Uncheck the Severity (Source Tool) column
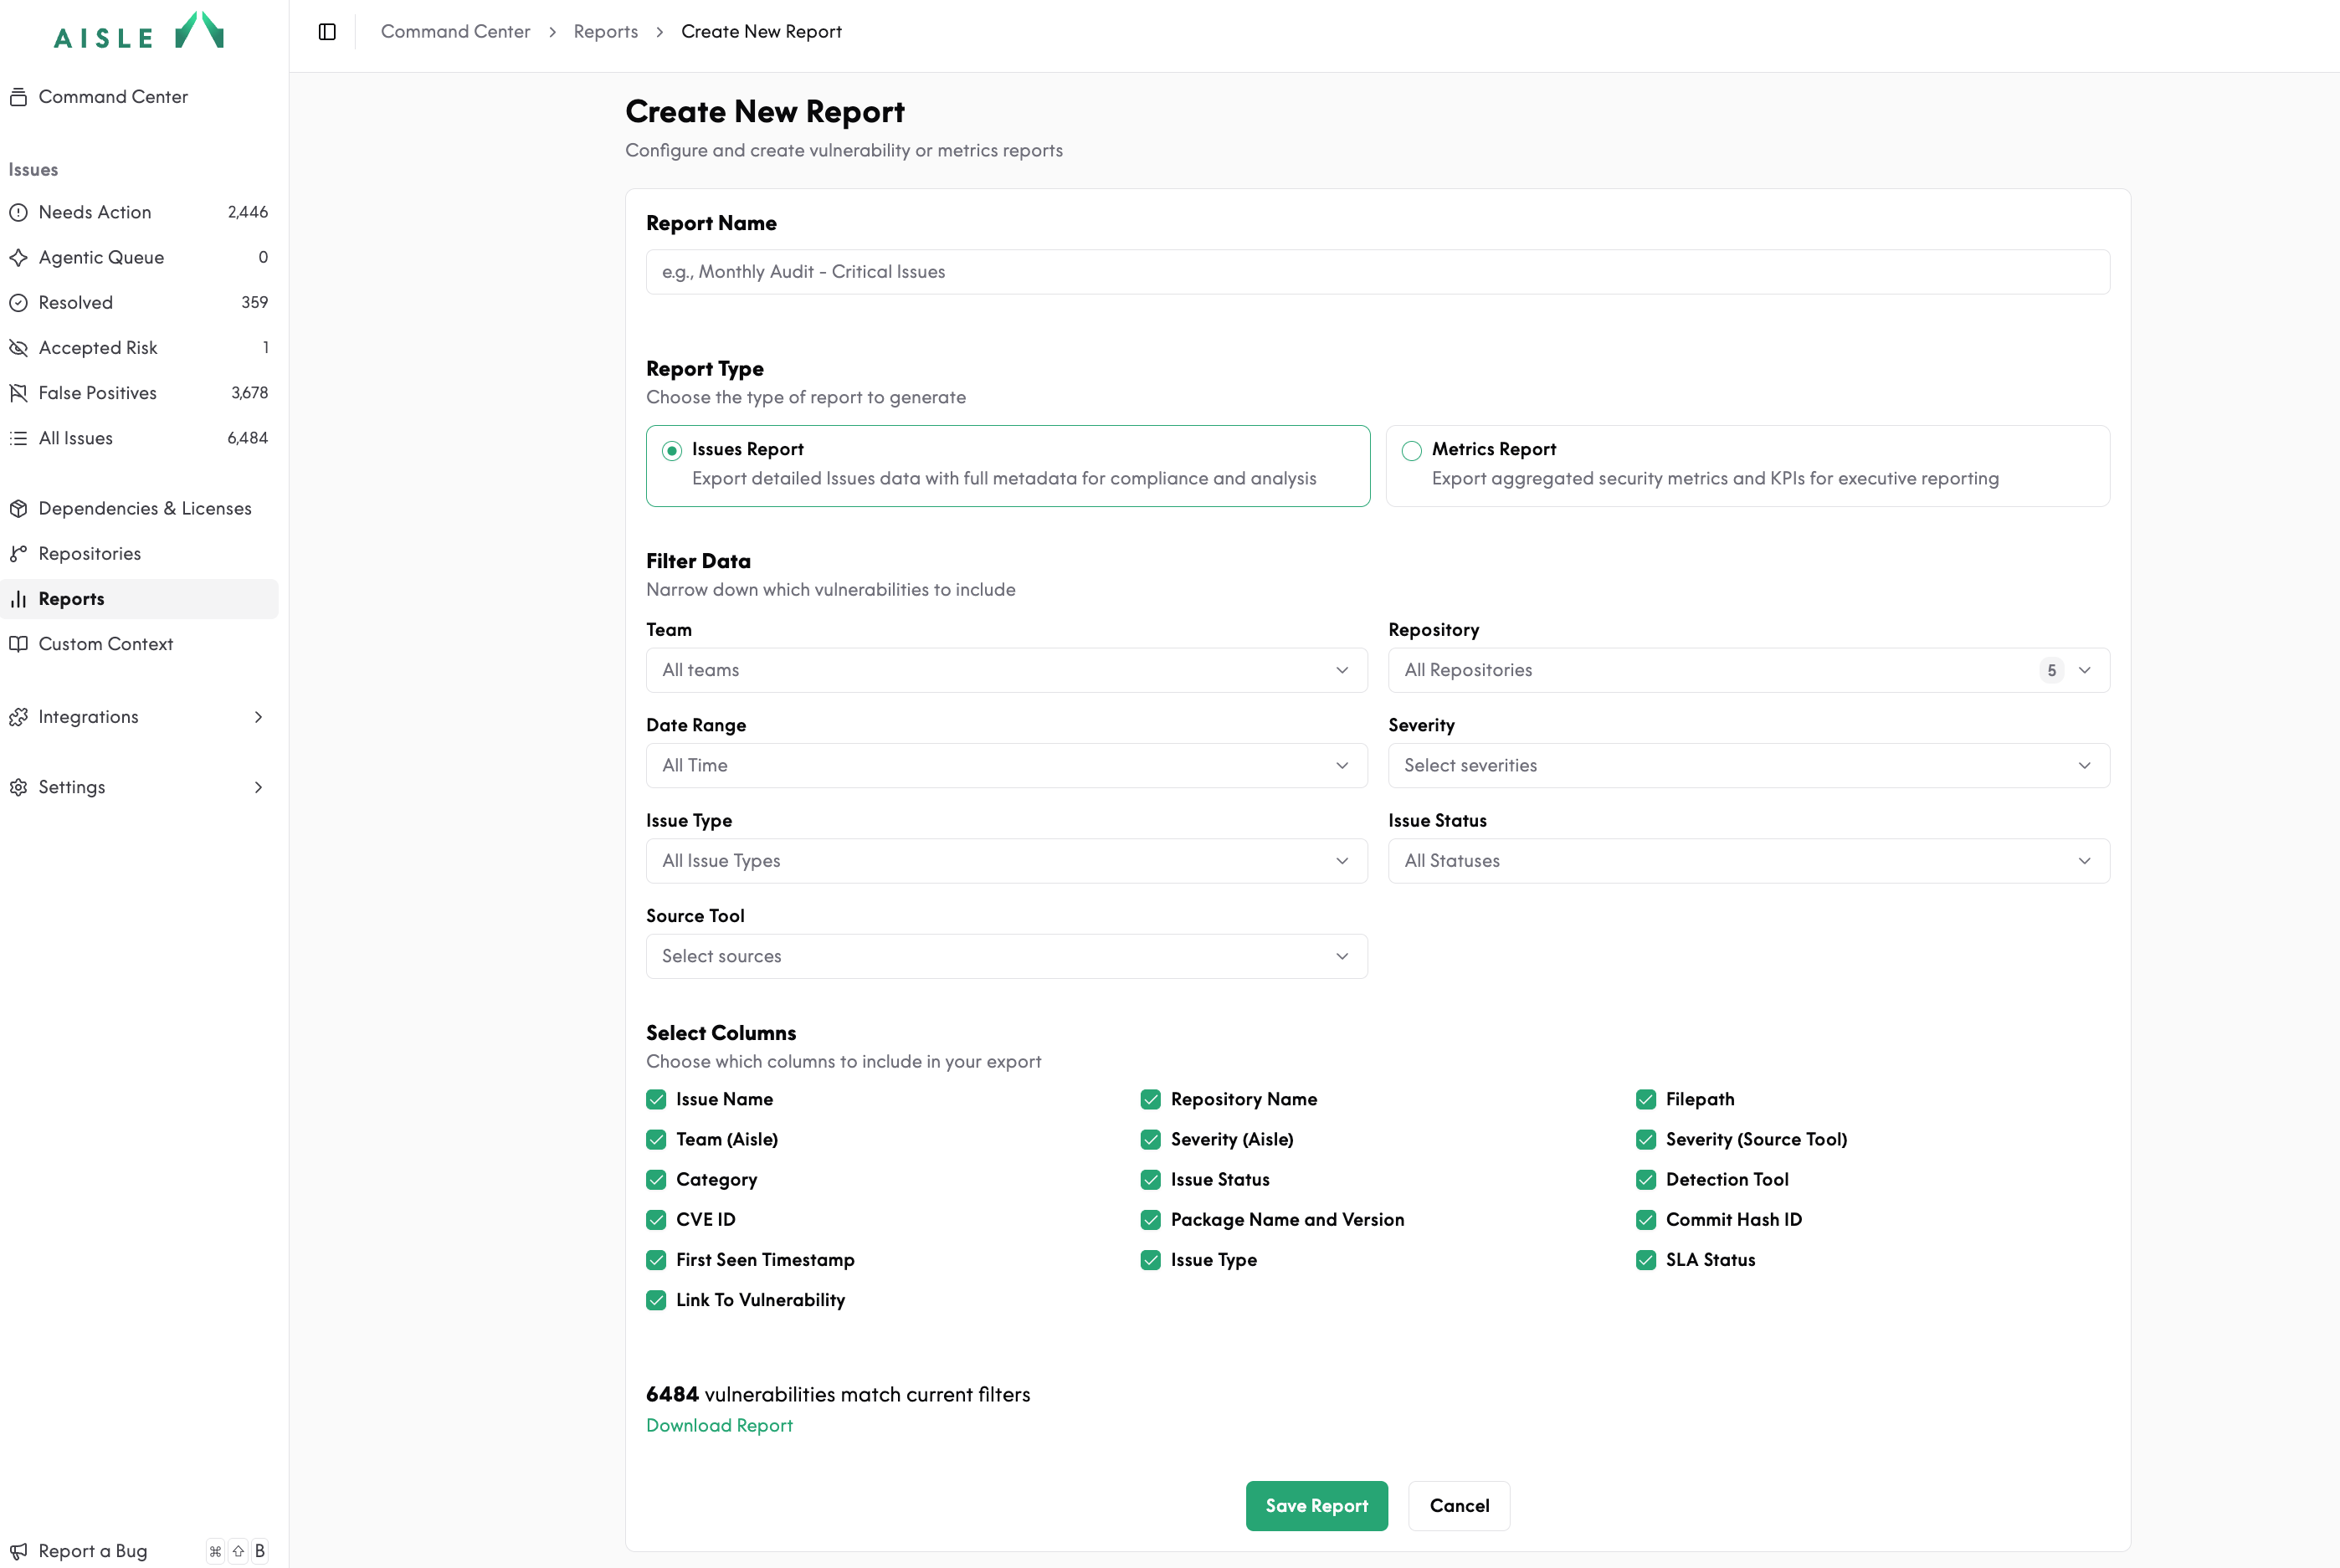 point(1645,1139)
